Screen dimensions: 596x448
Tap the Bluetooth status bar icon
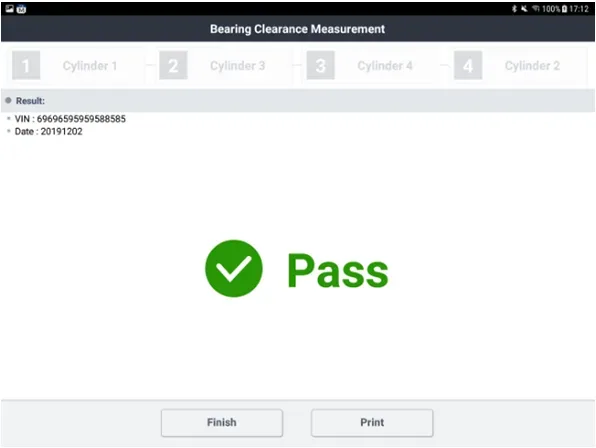point(514,9)
